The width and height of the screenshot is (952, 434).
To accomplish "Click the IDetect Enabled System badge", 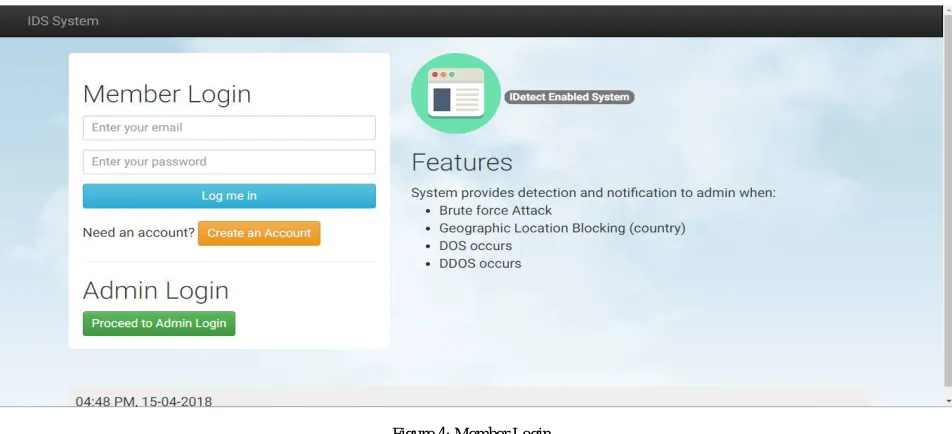I will [569, 97].
